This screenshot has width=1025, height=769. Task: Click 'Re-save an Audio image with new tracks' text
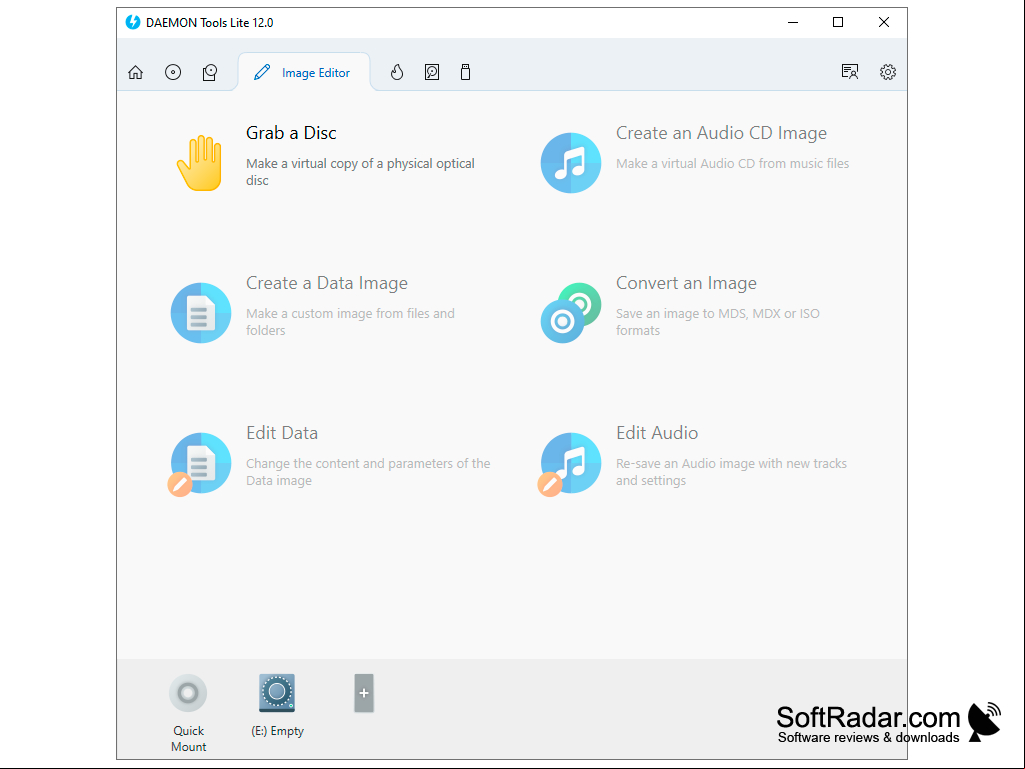tap(731, 471)
